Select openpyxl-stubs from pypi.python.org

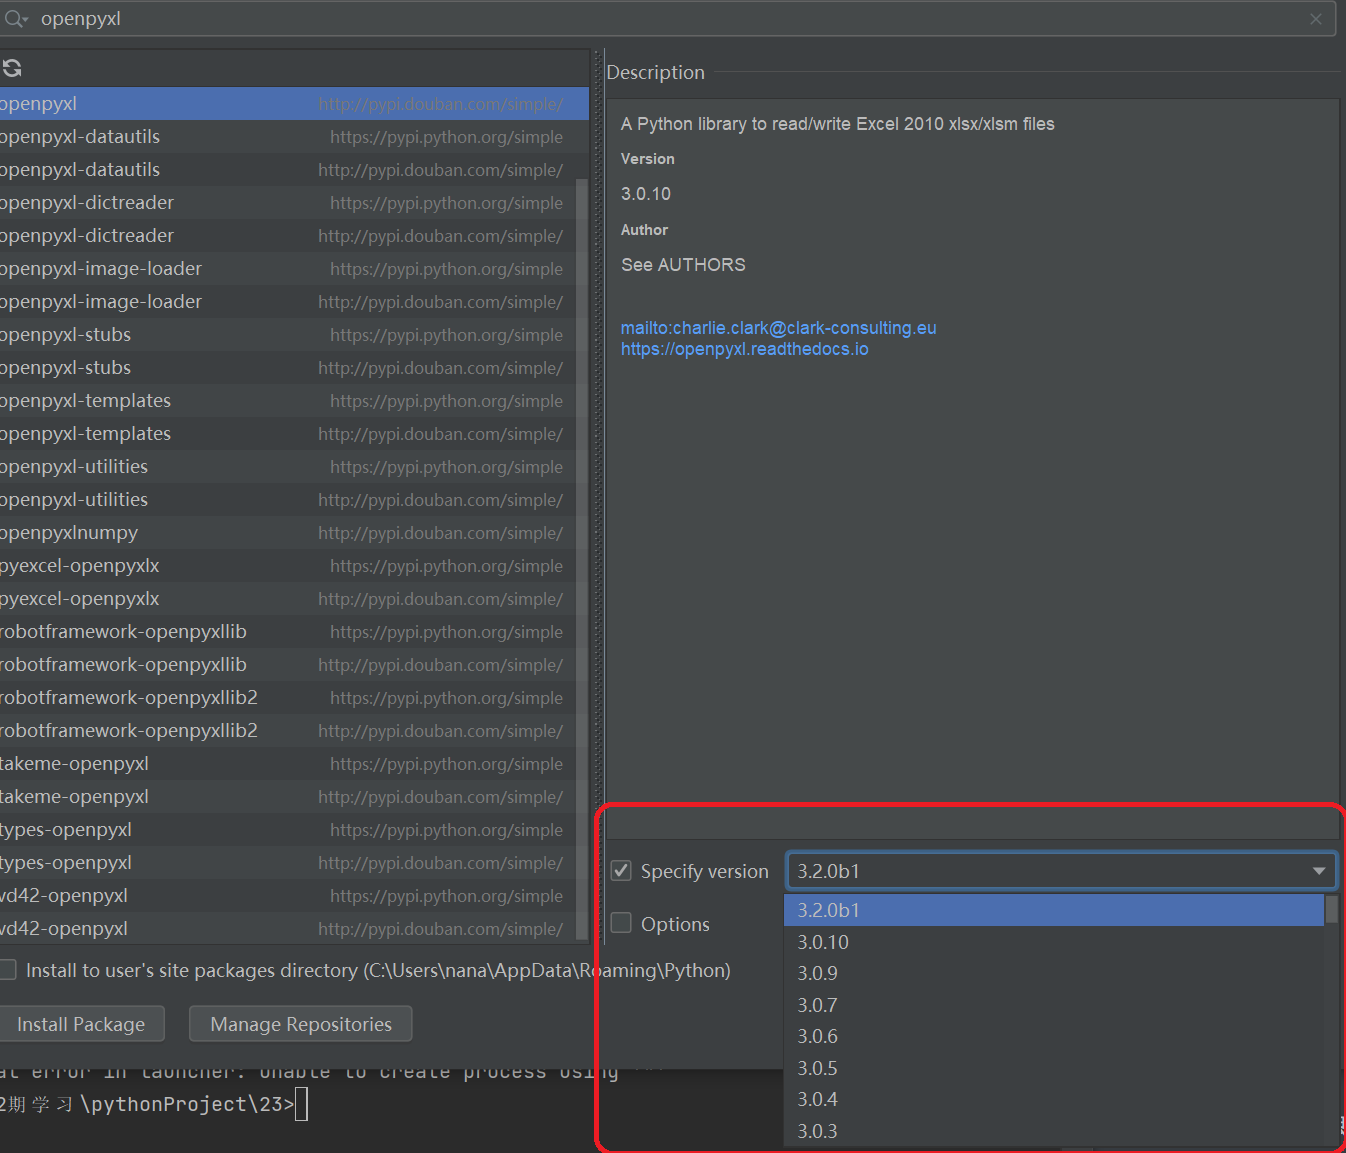[x=288, y=335]
